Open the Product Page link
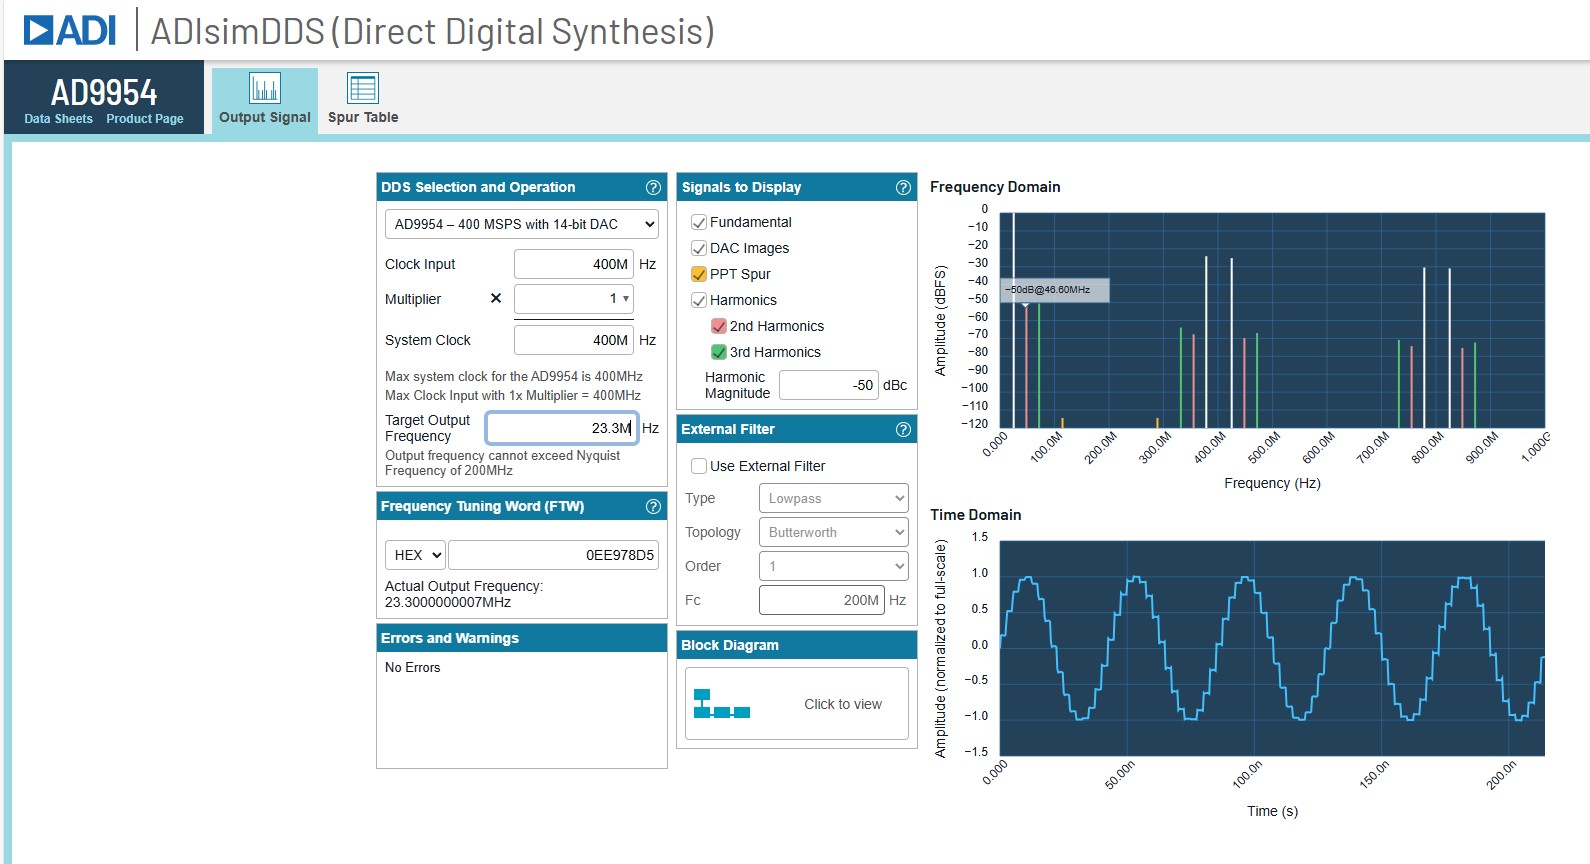 tap(145, 119)
